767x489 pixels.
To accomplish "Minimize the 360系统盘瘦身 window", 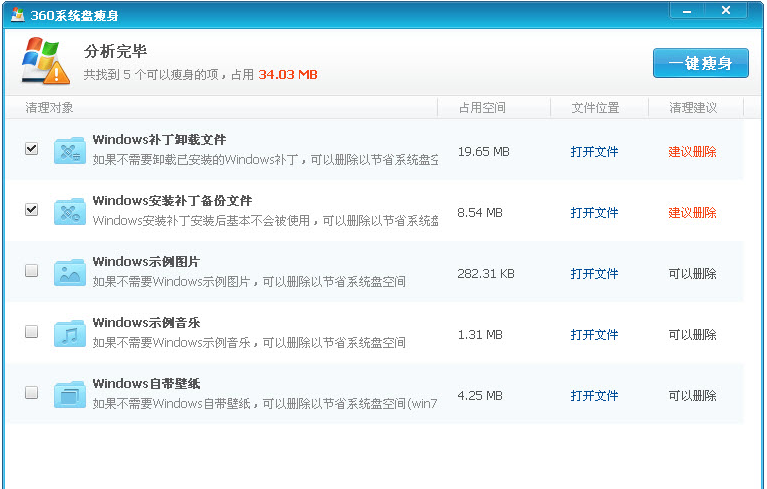I will click(x=687, y=11).
